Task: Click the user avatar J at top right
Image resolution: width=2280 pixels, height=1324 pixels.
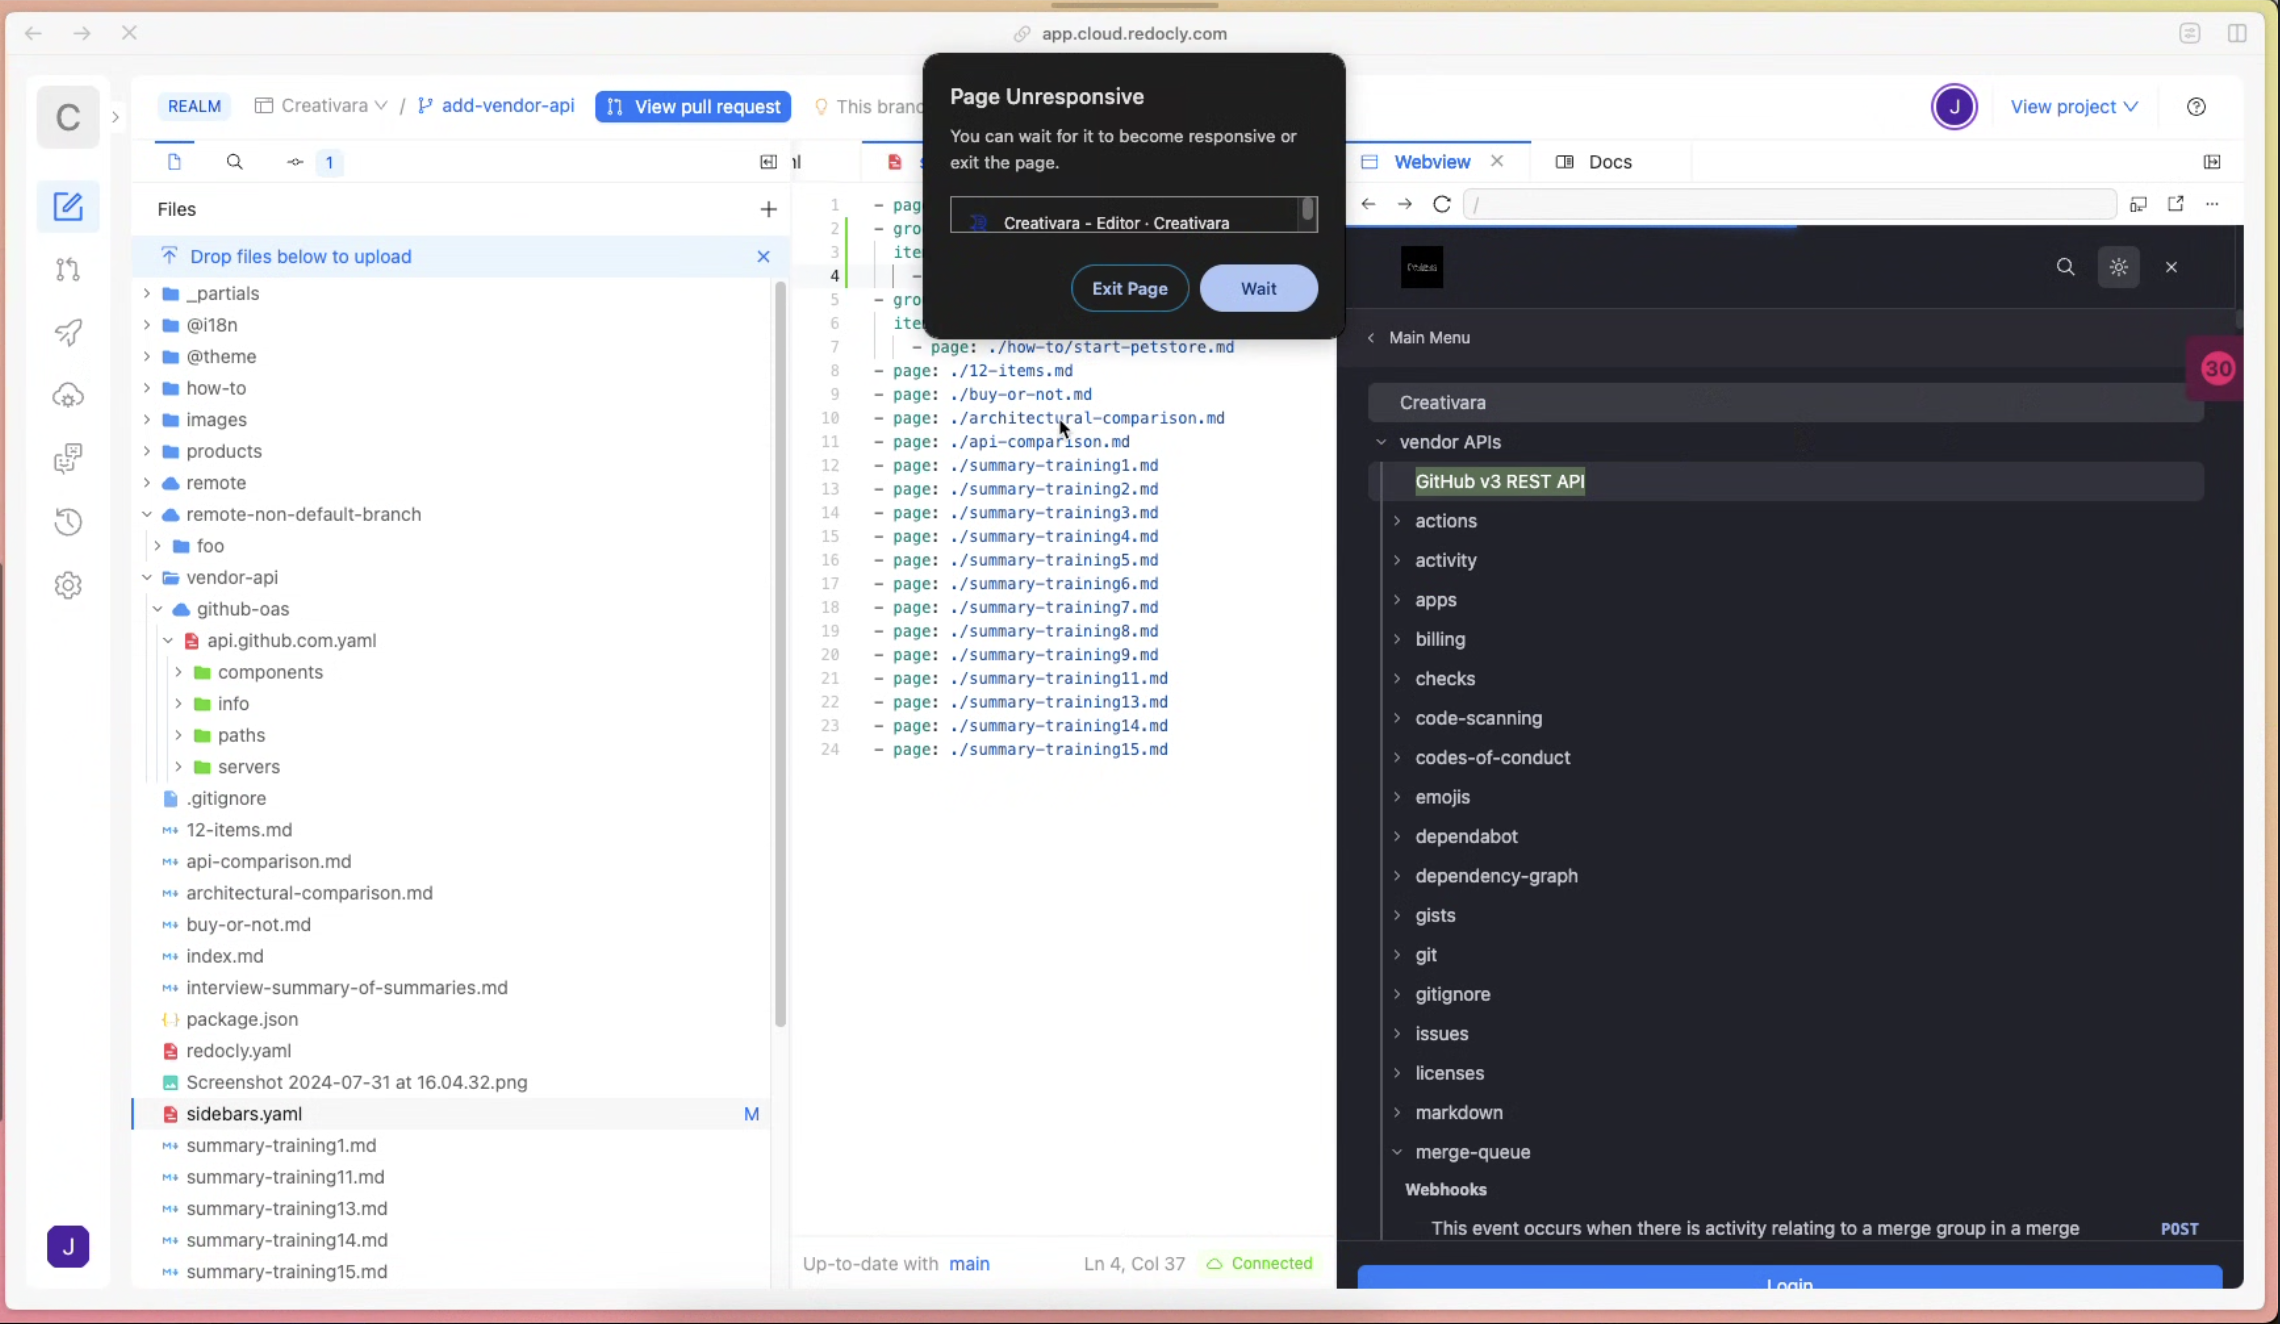Action: point(1954,107)
